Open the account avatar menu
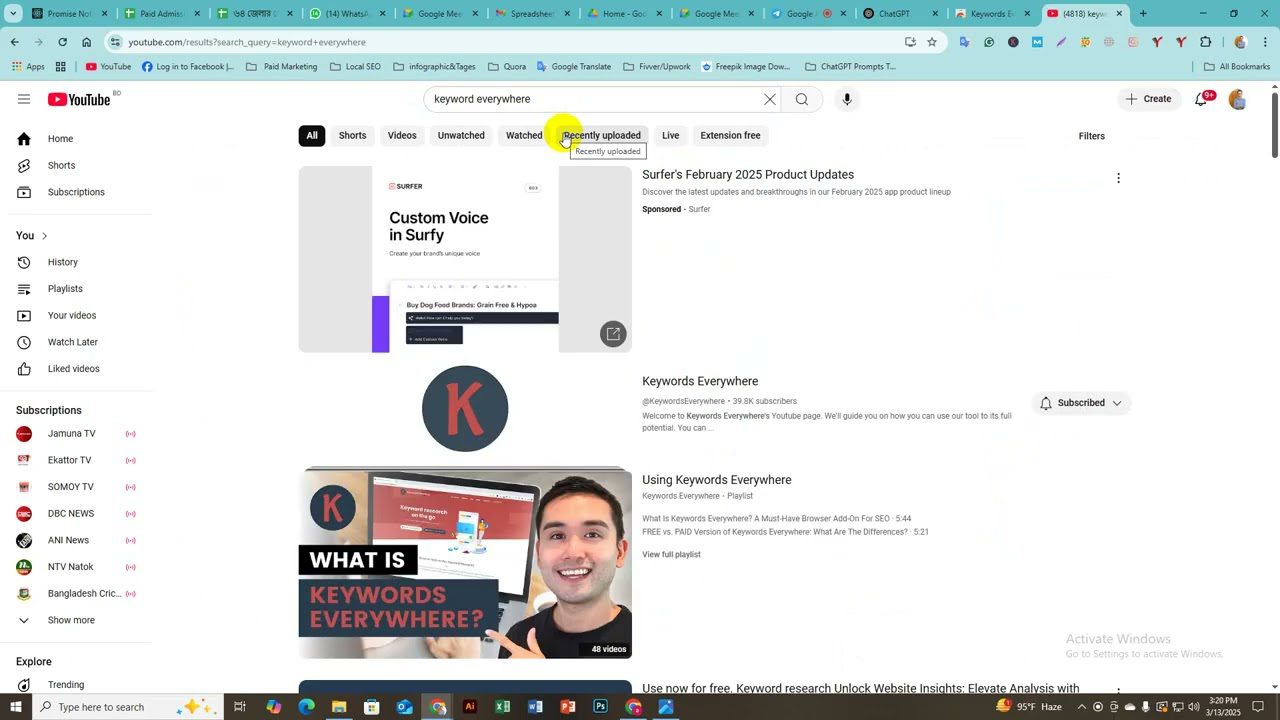The width and height of the screenshot is (1280, 720). [1238, 99]
